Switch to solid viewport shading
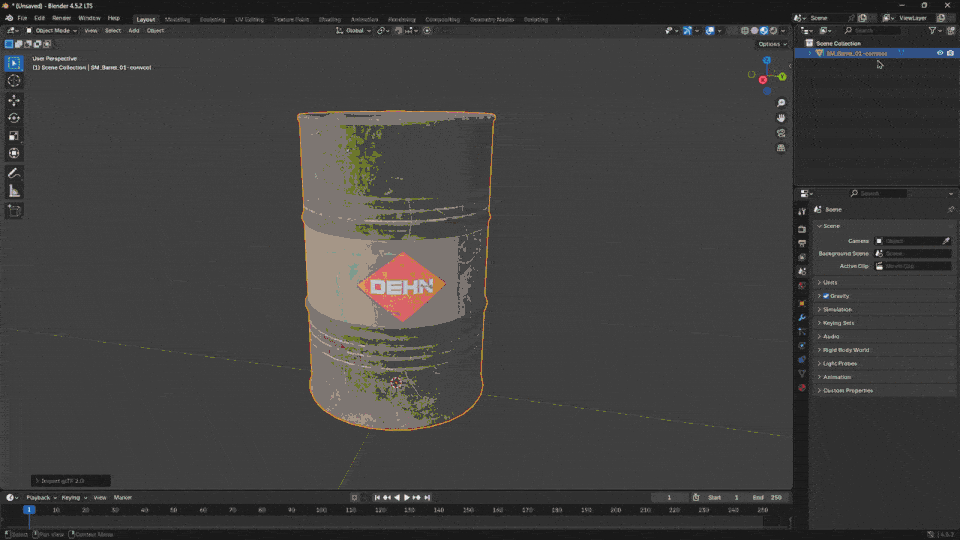The image size is (960, 540). [x=755, y=31]
